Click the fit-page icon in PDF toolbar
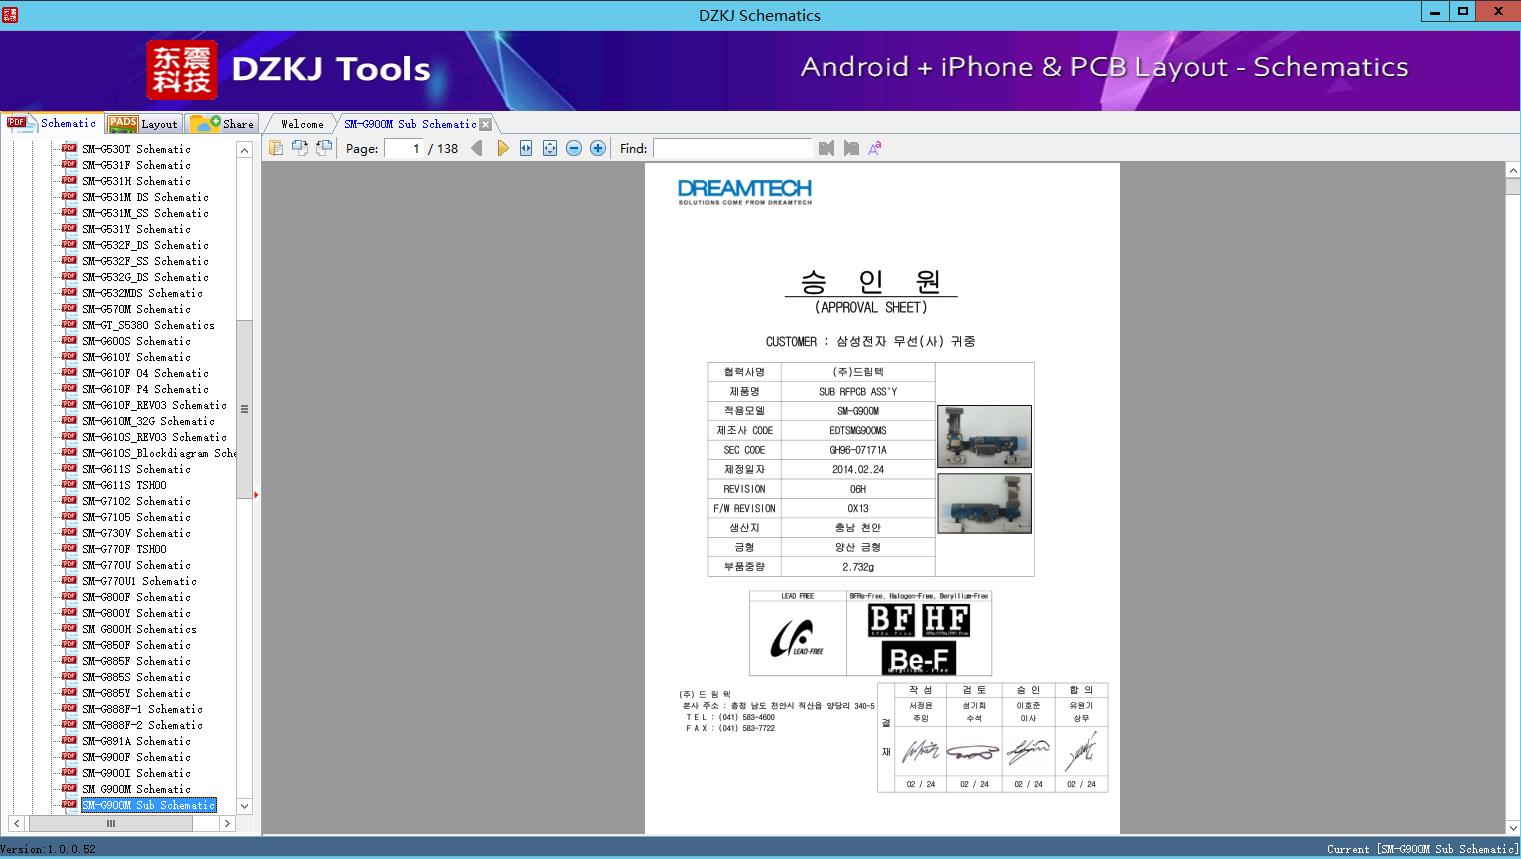The height and width of the screenshot is (859, 1521). click(550, 148)
